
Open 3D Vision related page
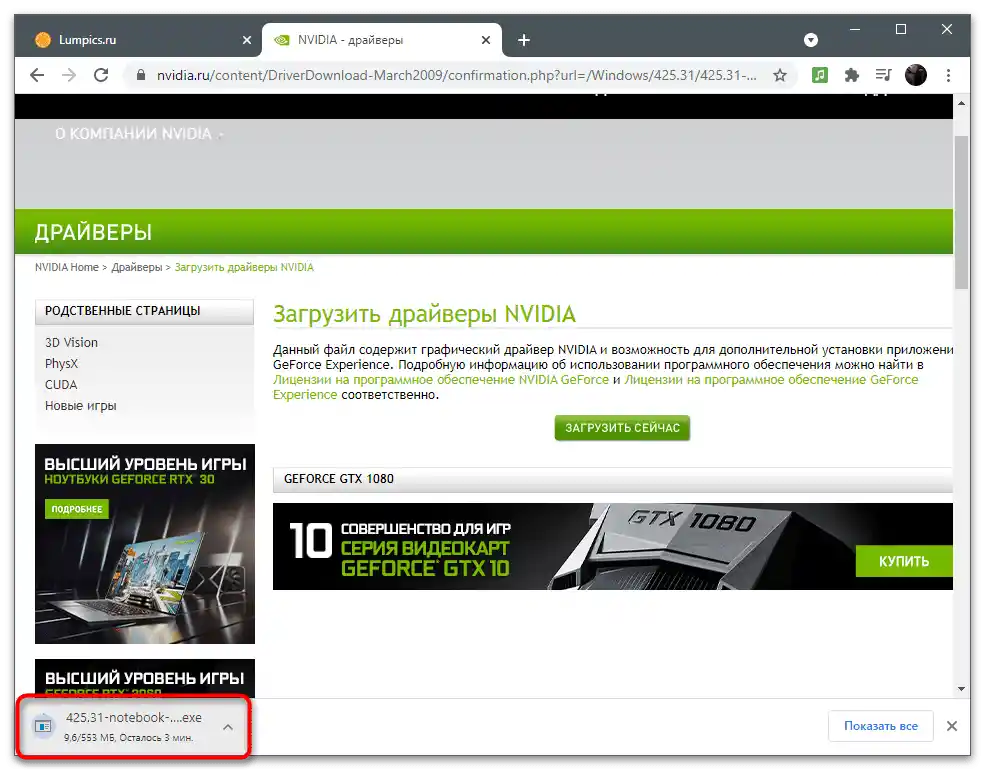pyautogui.click(x=71, y=342)
